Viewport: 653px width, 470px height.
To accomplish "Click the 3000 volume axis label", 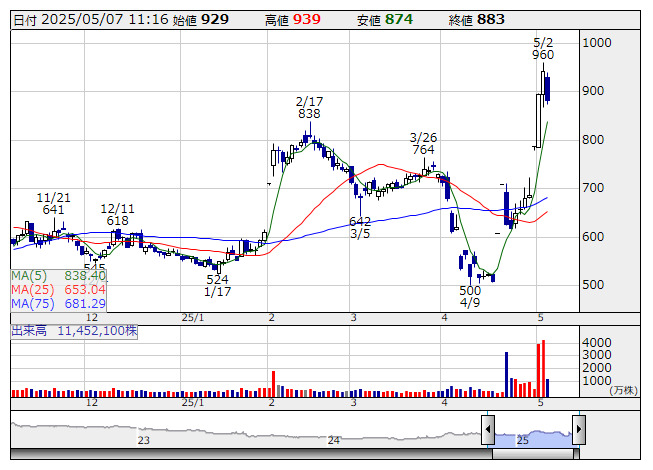I will click(597, 355).
